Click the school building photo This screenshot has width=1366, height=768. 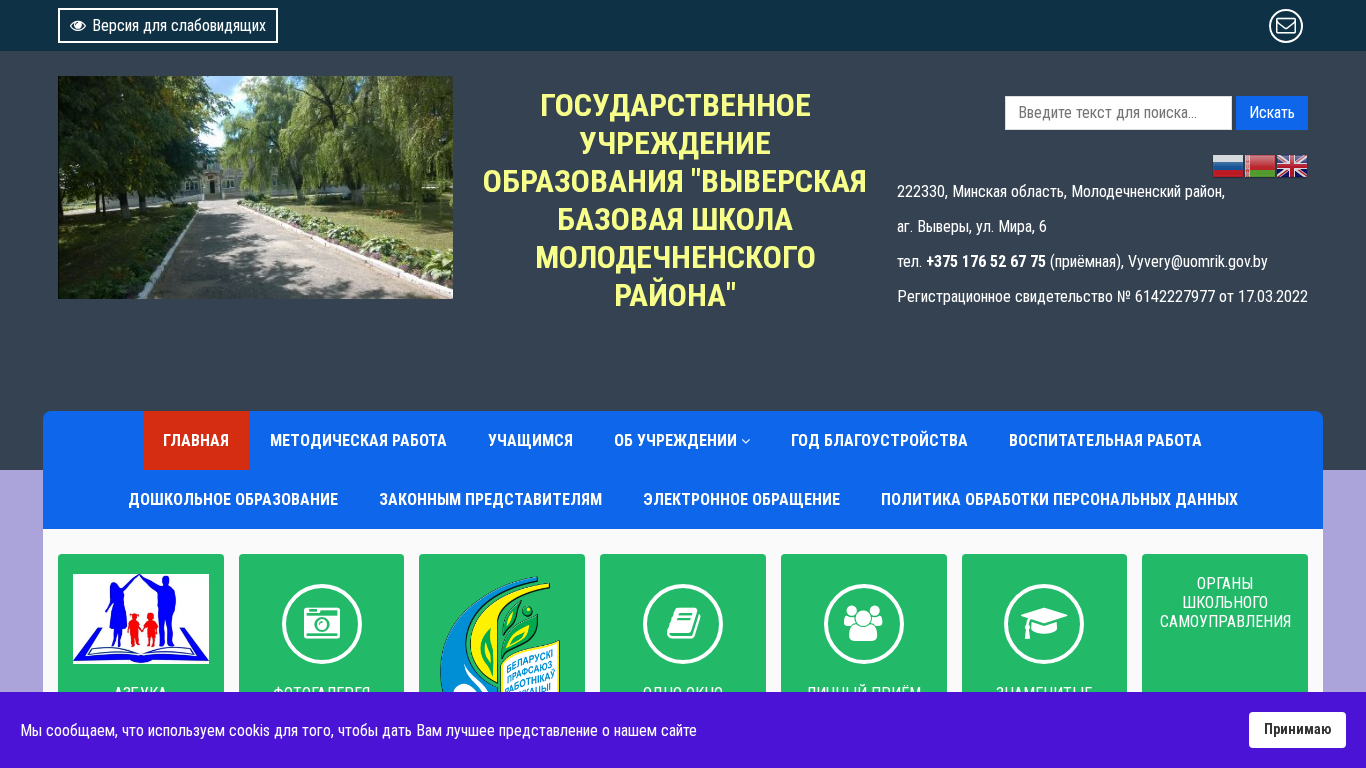255,188
